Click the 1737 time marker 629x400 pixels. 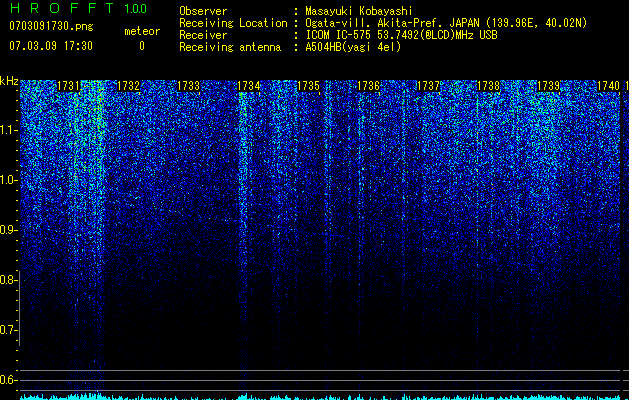[x=428, y=86]
